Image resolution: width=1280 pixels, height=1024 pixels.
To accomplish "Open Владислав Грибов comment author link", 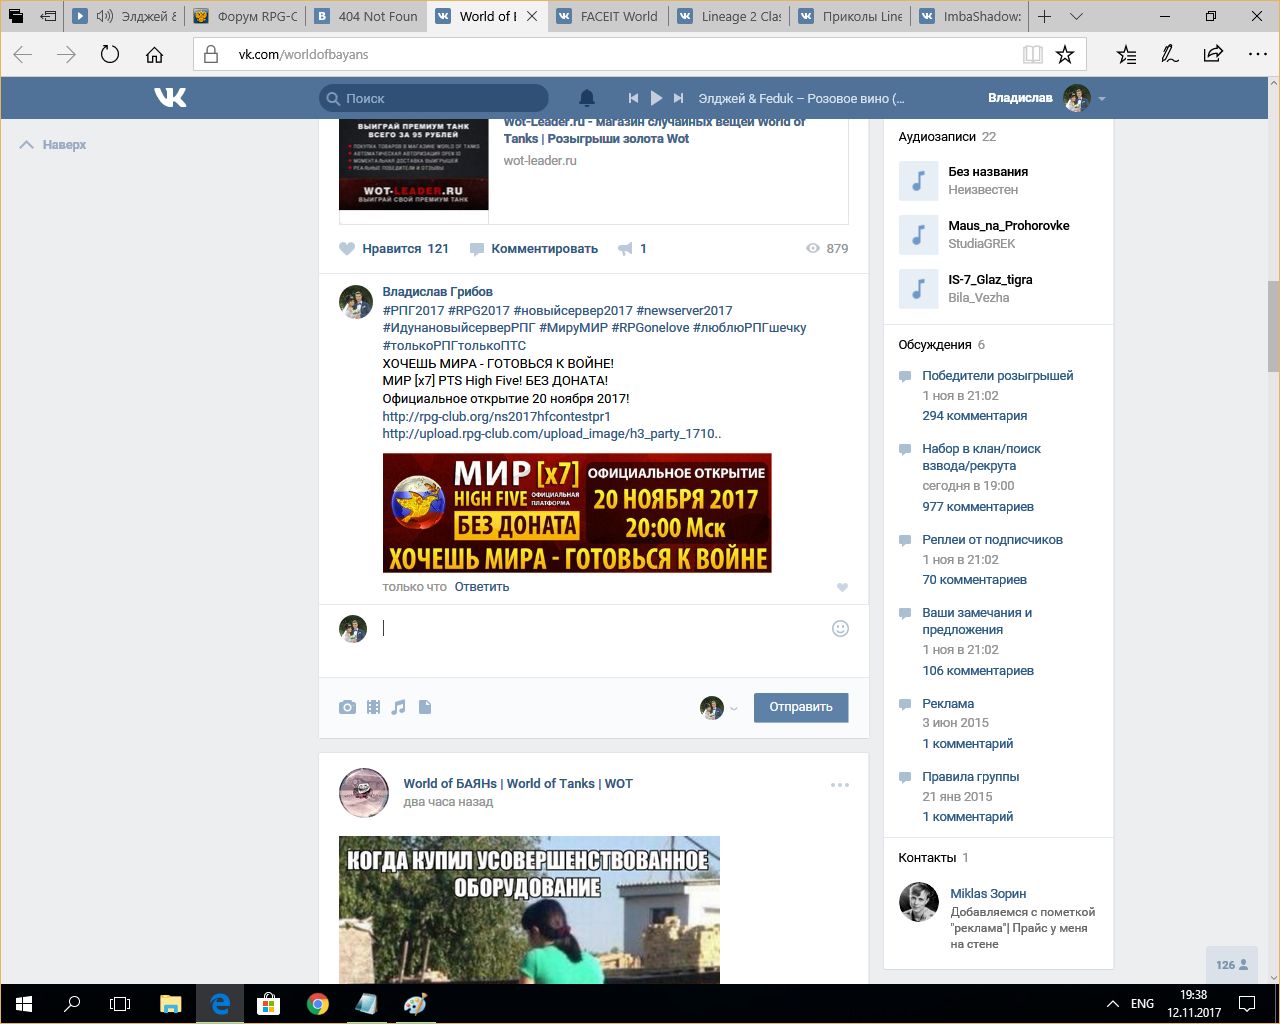I will coord(437,291).
